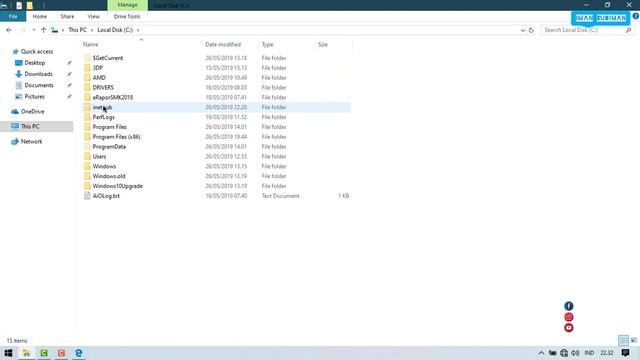Go up one level with Up arrow
This screenshot has height=360, width=640.
point(43,30)
